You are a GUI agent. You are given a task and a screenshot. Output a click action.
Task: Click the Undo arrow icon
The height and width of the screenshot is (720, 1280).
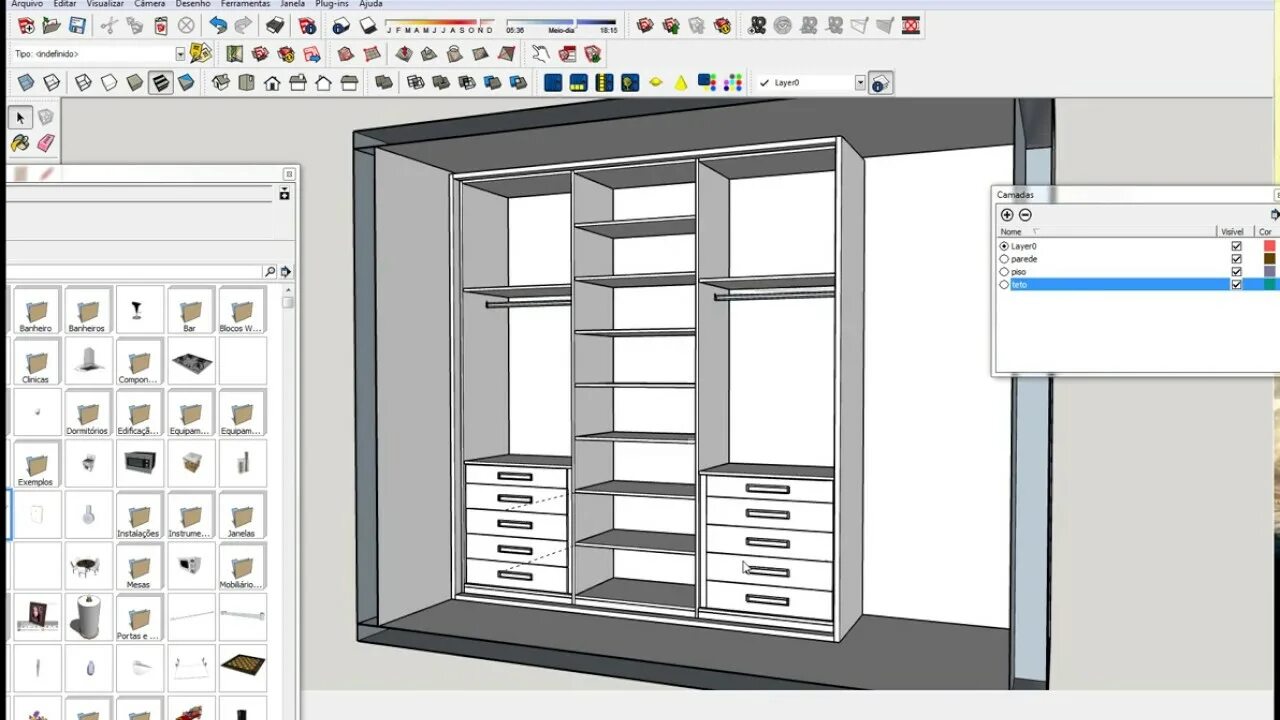(218, 26)
